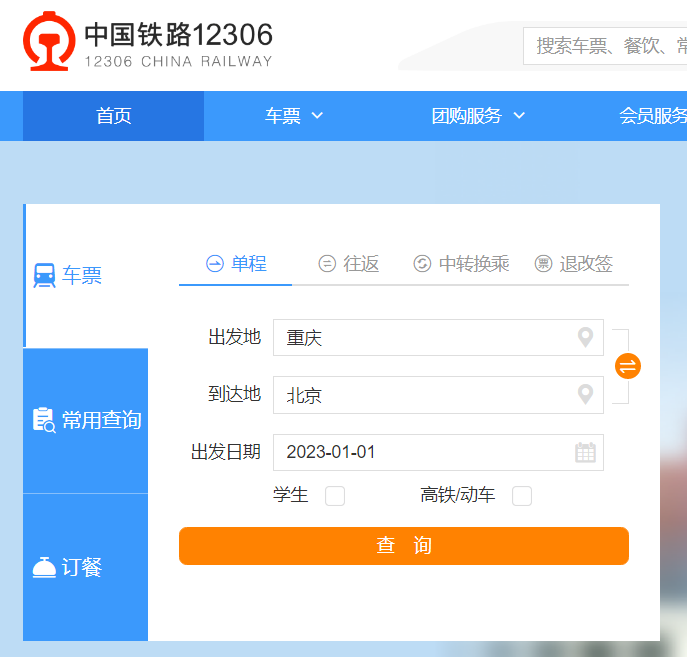The width and height of the screenshot is (687, 657).
Task: Select the 车票 train icon in sidebar
Action: pyautogui.click(x=45, y=276)
